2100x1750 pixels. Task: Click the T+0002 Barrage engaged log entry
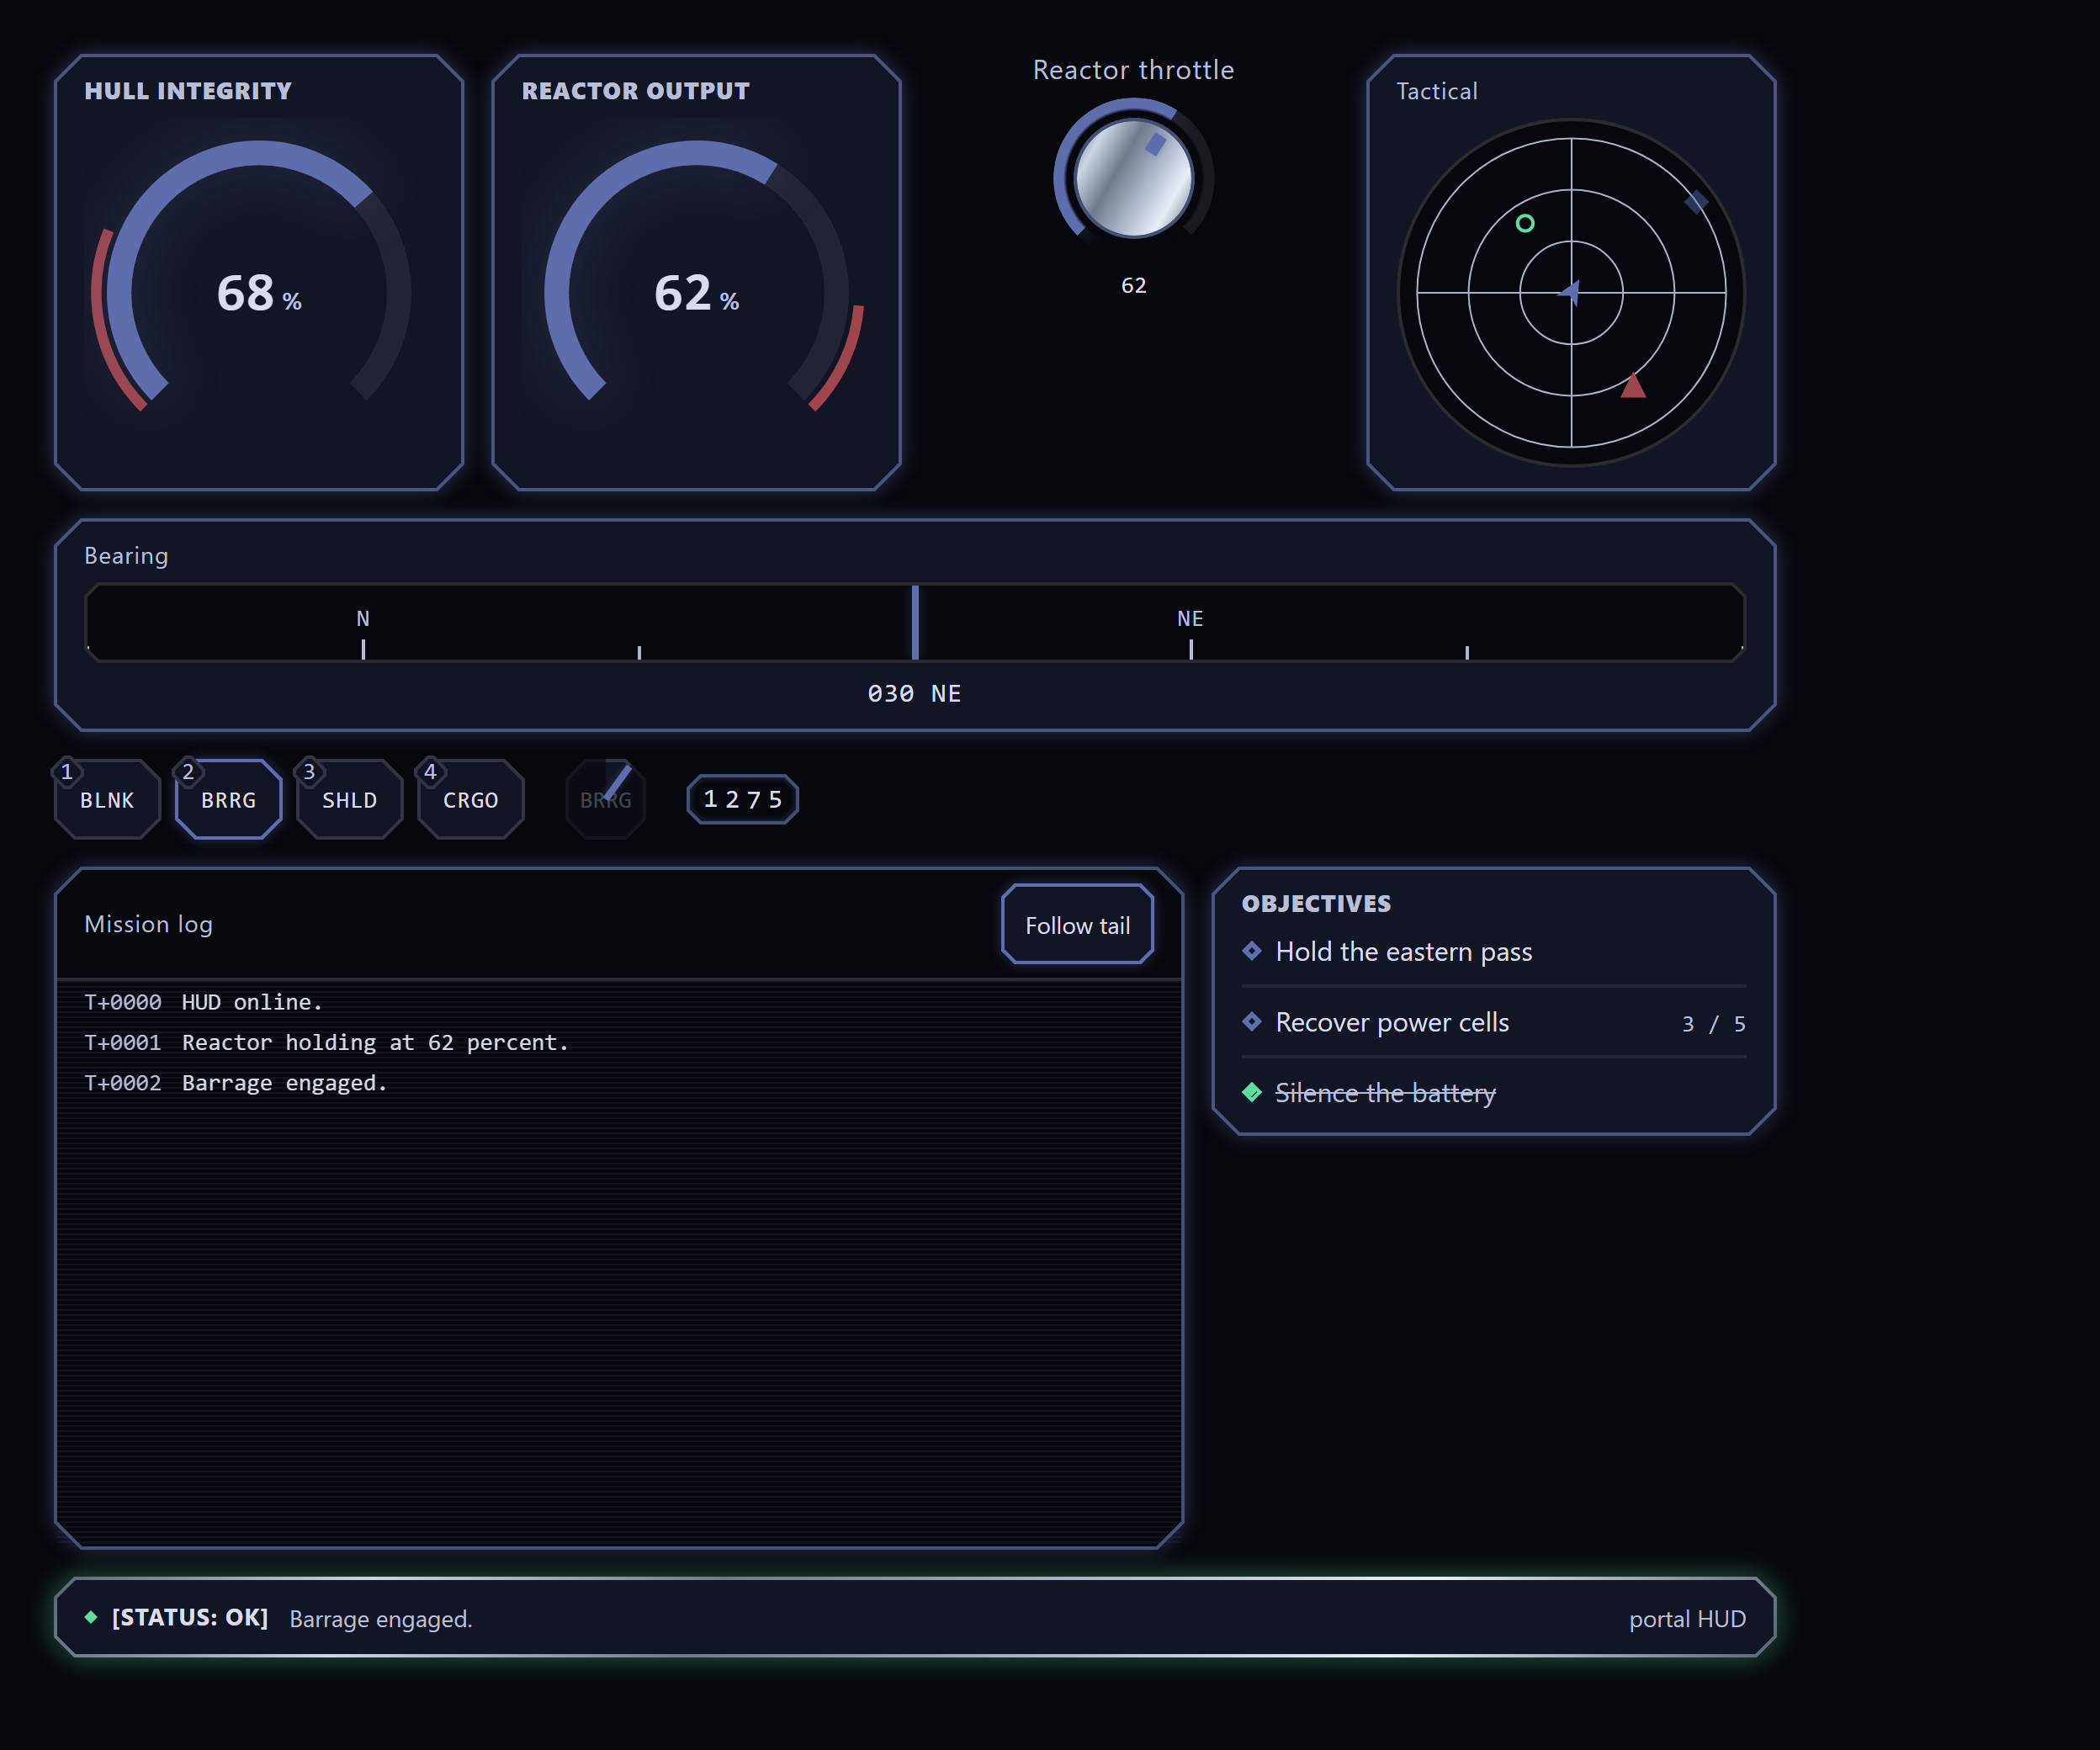pyautogui.click(x=619, y=1083)
